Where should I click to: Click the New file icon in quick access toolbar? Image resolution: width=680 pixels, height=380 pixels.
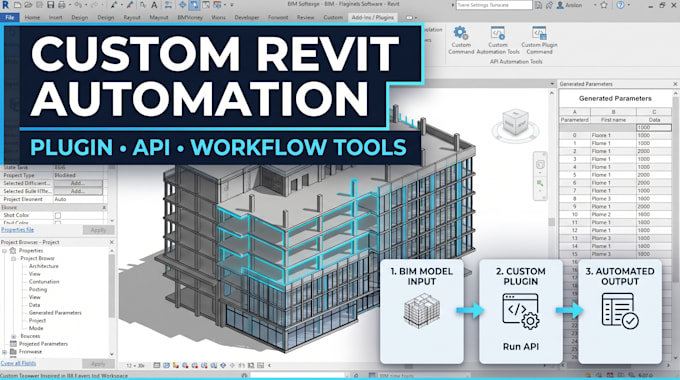point(17,5)
